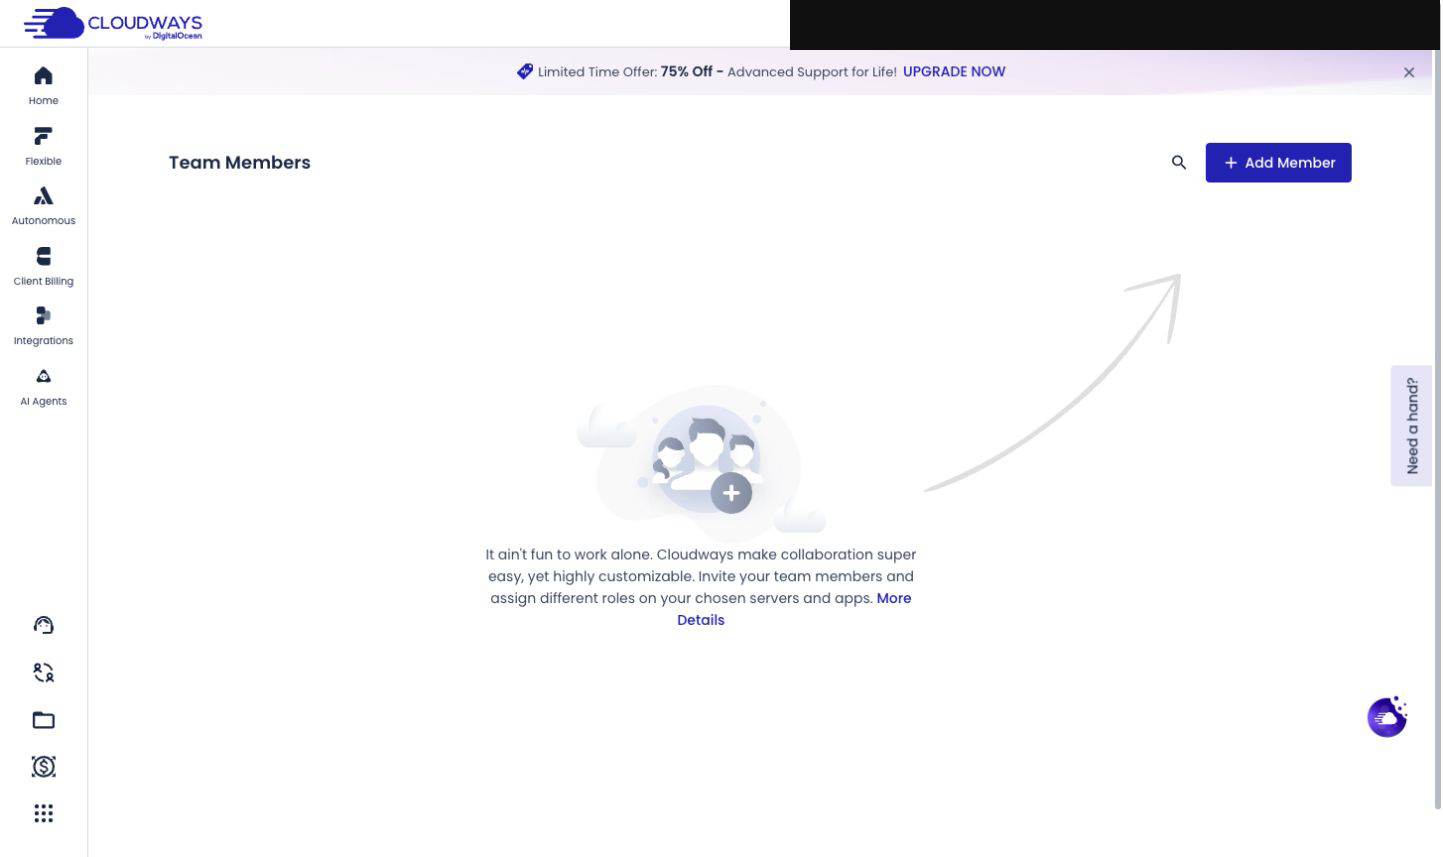Open the More Details link
Viewport: 1443px width, 857px height.
tap(794, 609)
